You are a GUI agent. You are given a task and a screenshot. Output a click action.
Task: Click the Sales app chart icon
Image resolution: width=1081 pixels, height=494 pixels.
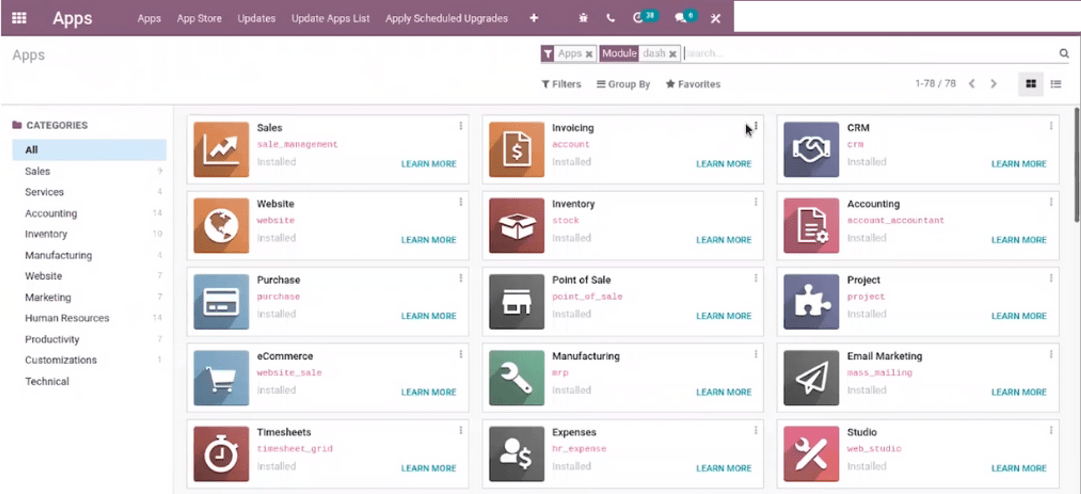point(221,150)
